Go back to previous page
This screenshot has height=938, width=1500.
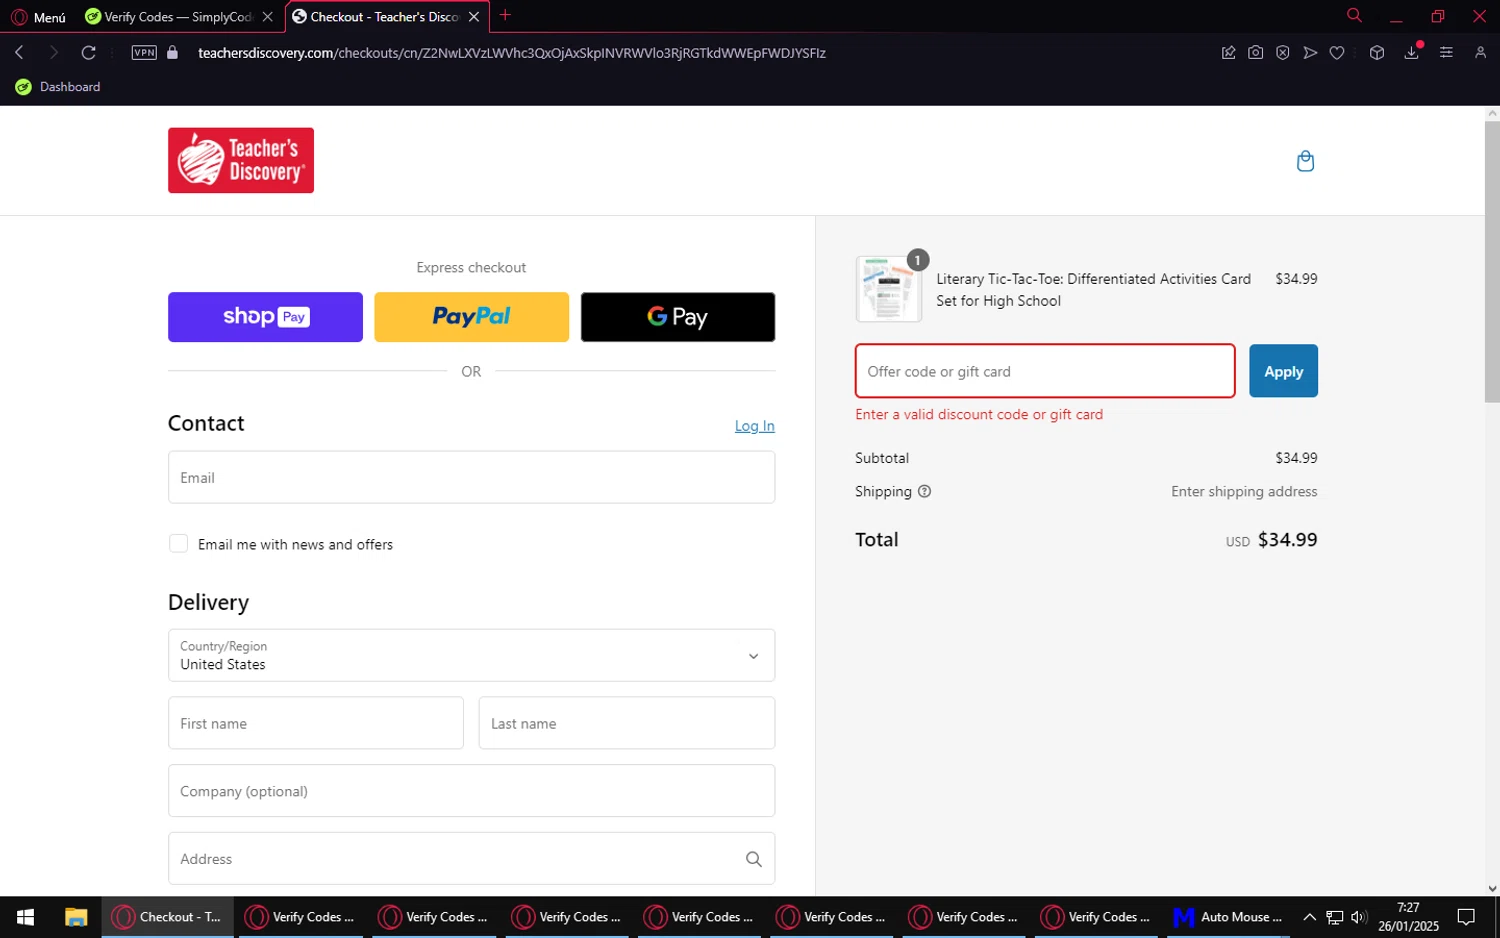[x=20, y=53]
